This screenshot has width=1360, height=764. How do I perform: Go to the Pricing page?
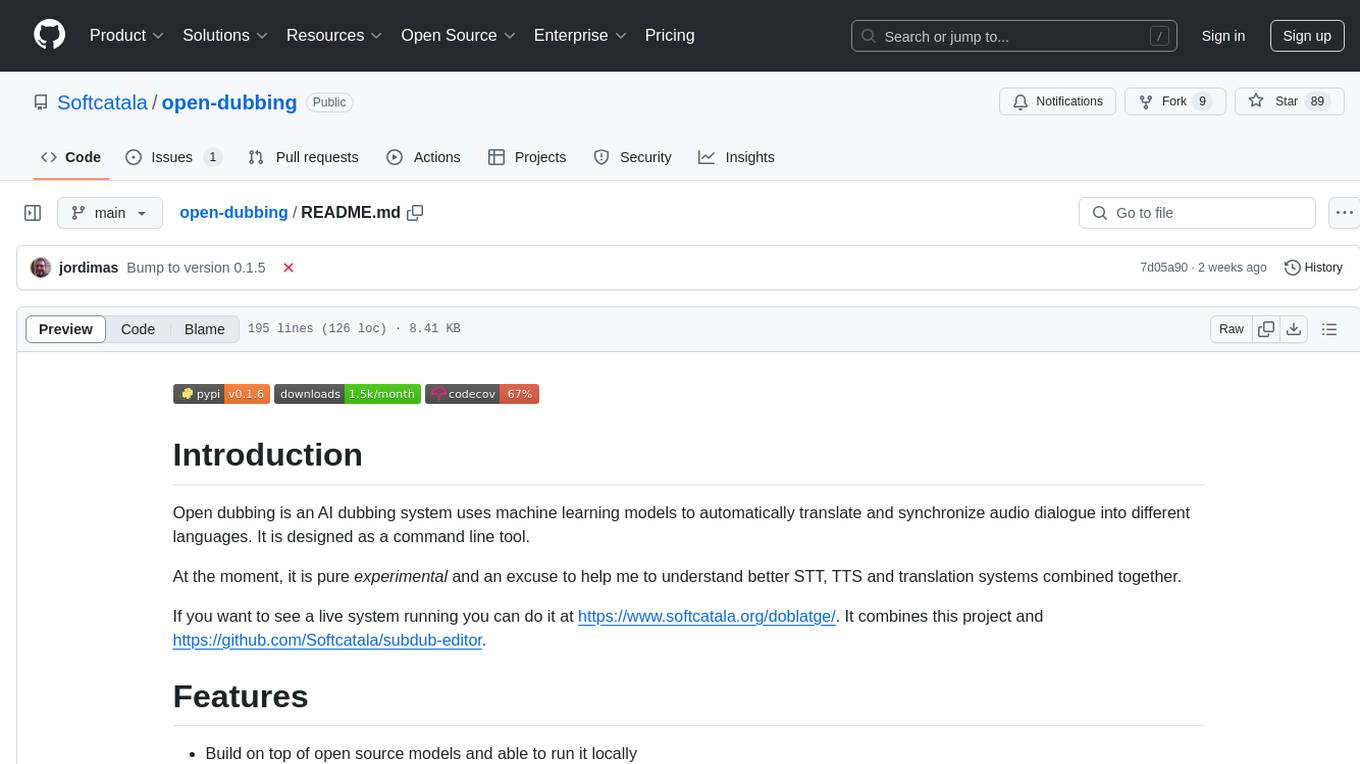pyautogui.click(x=670, y=35)
